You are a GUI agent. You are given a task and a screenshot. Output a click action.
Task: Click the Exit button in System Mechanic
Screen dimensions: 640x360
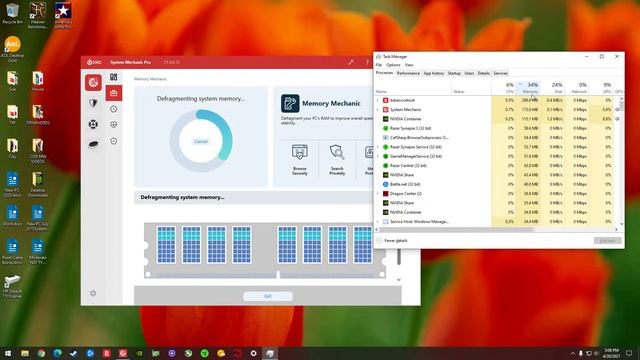(268, 296)
